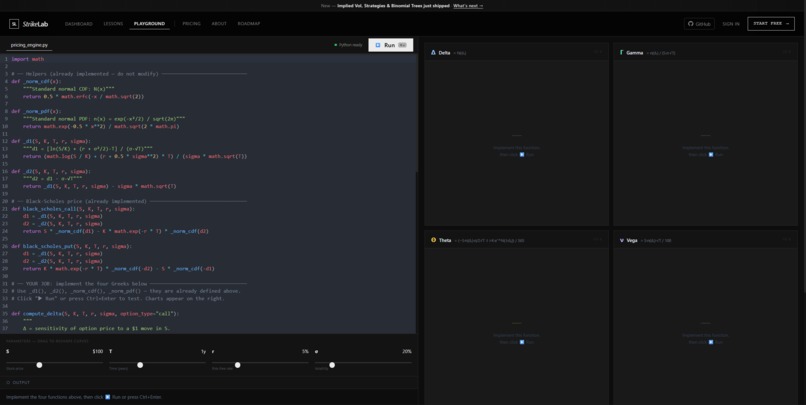Click the $100 stock price value
The width and height of the screenshot is (806, 405).
98,352
